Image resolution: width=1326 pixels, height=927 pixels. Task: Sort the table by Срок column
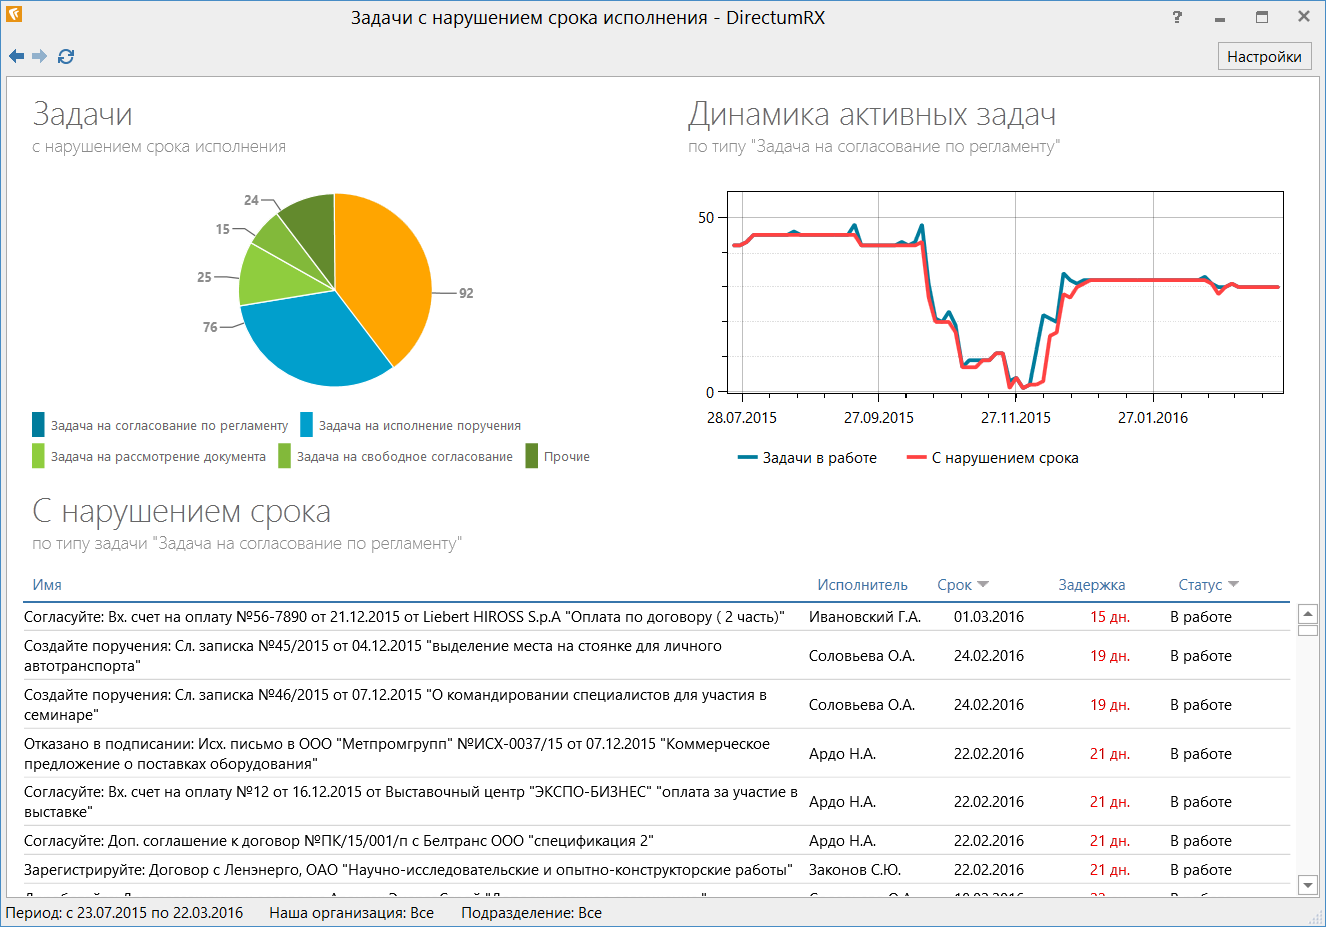click(954, 585)
